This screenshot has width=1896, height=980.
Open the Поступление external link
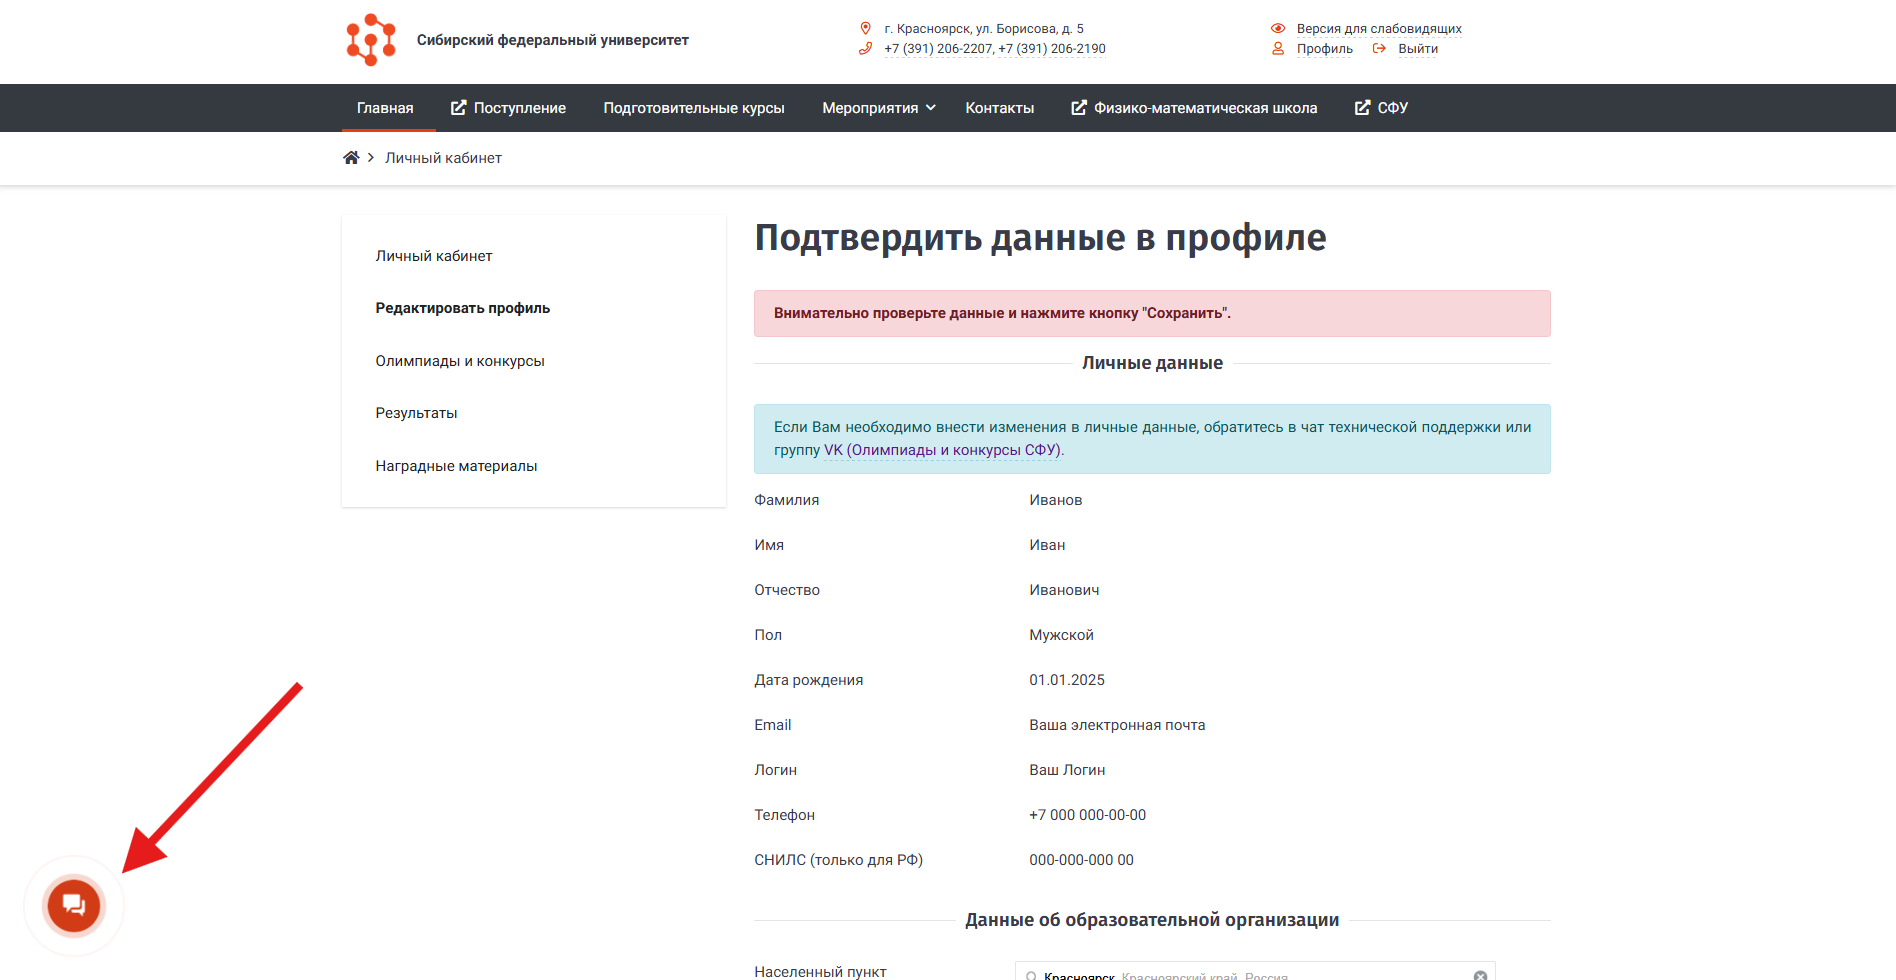tap(508, 108)
